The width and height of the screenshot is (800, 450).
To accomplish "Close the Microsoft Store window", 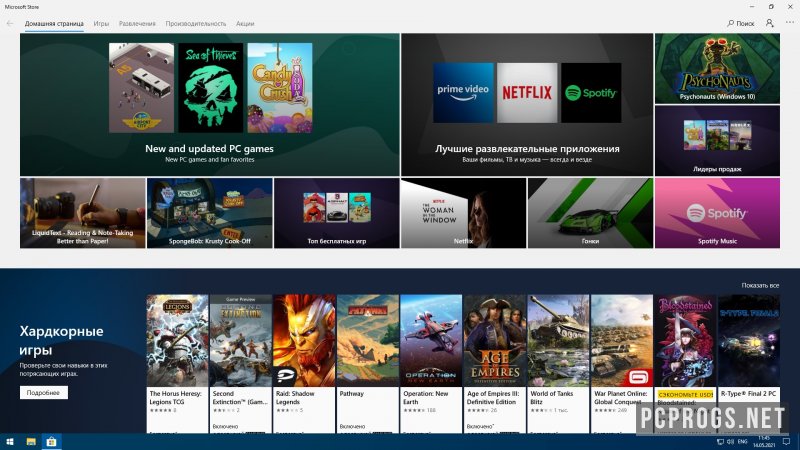I will pyautogui.click(x=790, y=7).
